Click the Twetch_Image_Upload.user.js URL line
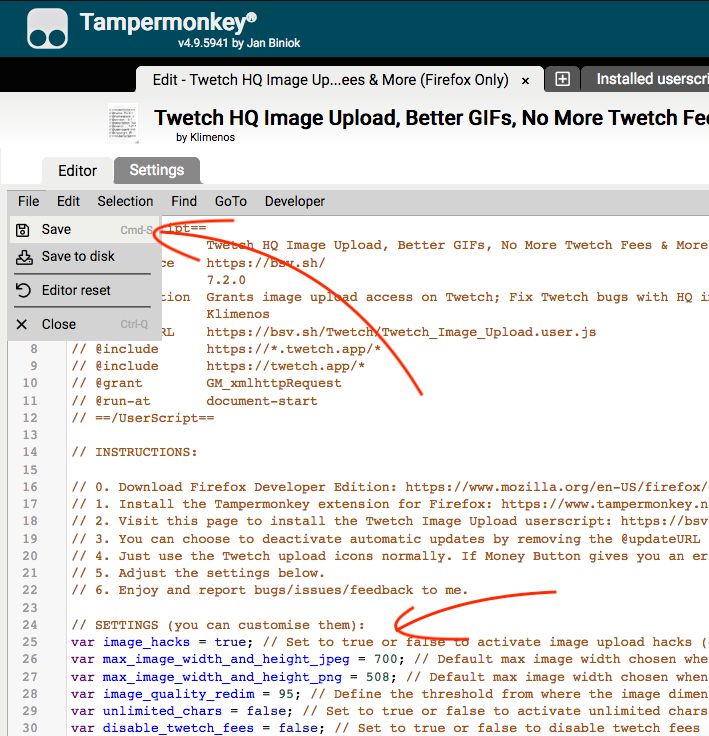Viewport: 709px width, 736px height. click(x=401, y=332)
